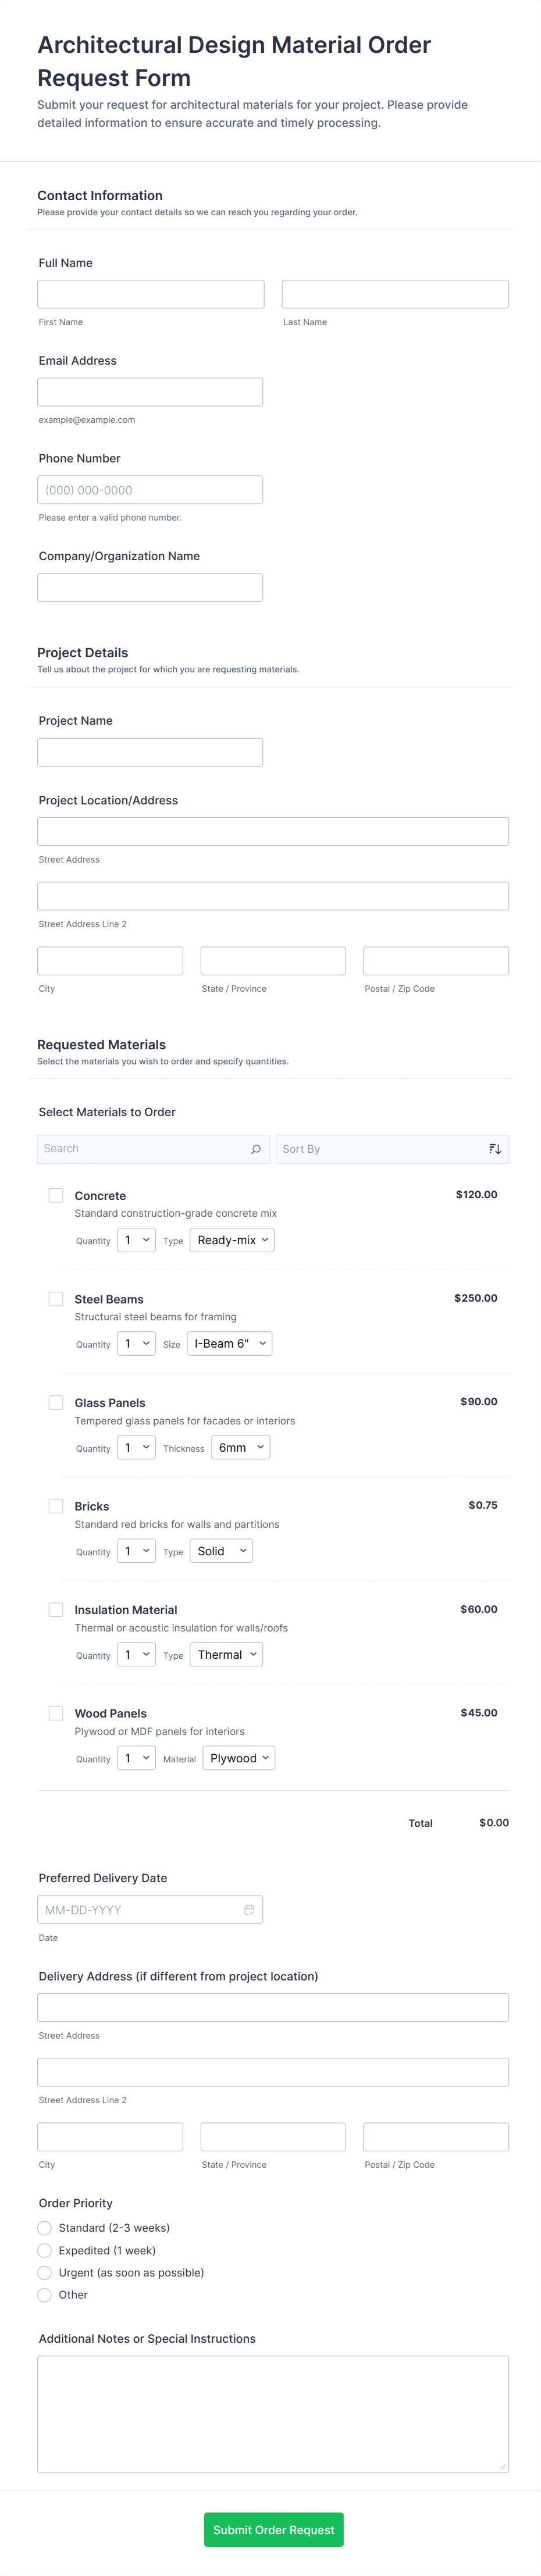Open the calendar icon for delivery date
This screenshot has width=541, height=2576.
tap(249, 1909)
